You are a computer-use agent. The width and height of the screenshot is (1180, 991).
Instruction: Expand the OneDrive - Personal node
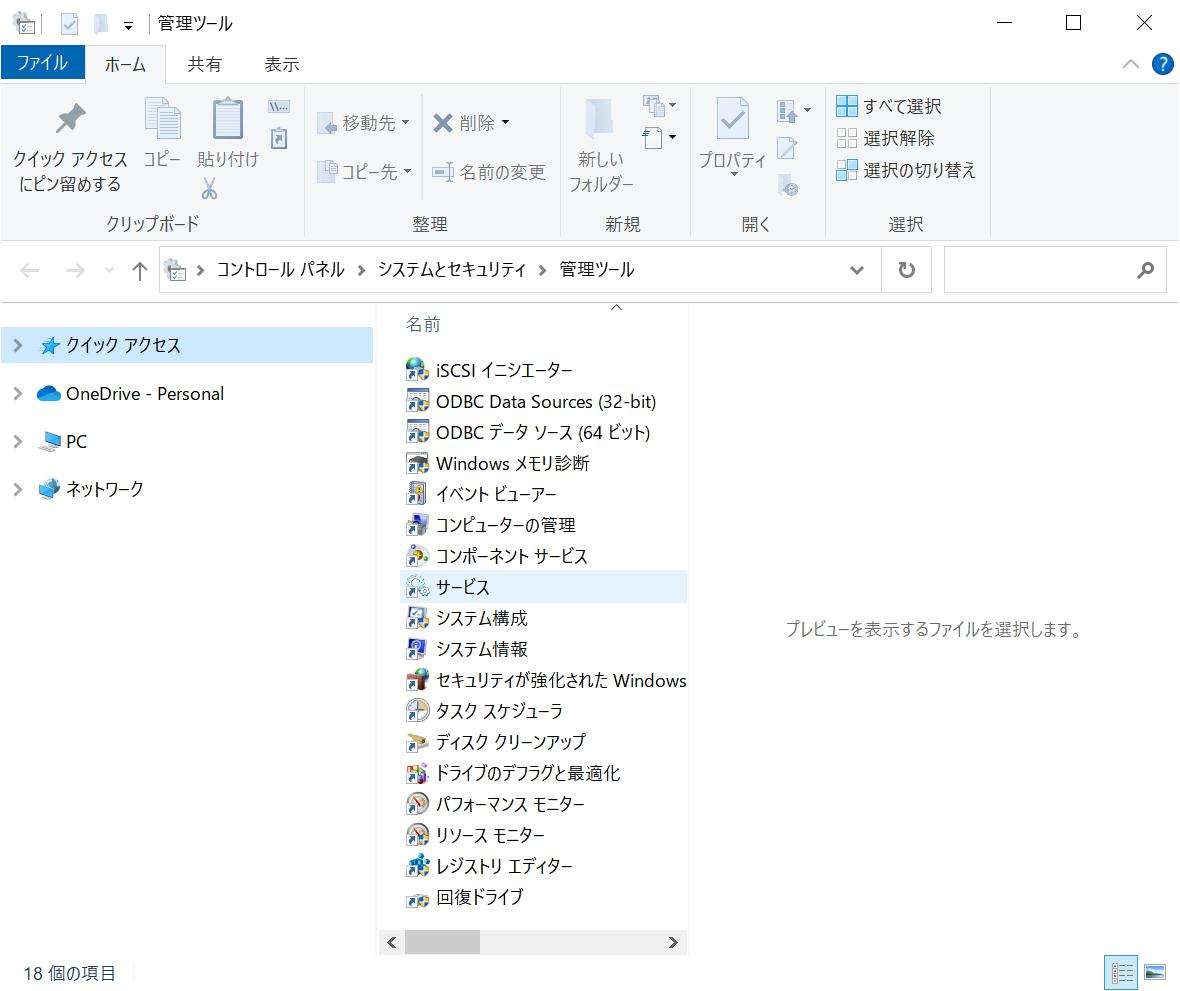point(18,394)
